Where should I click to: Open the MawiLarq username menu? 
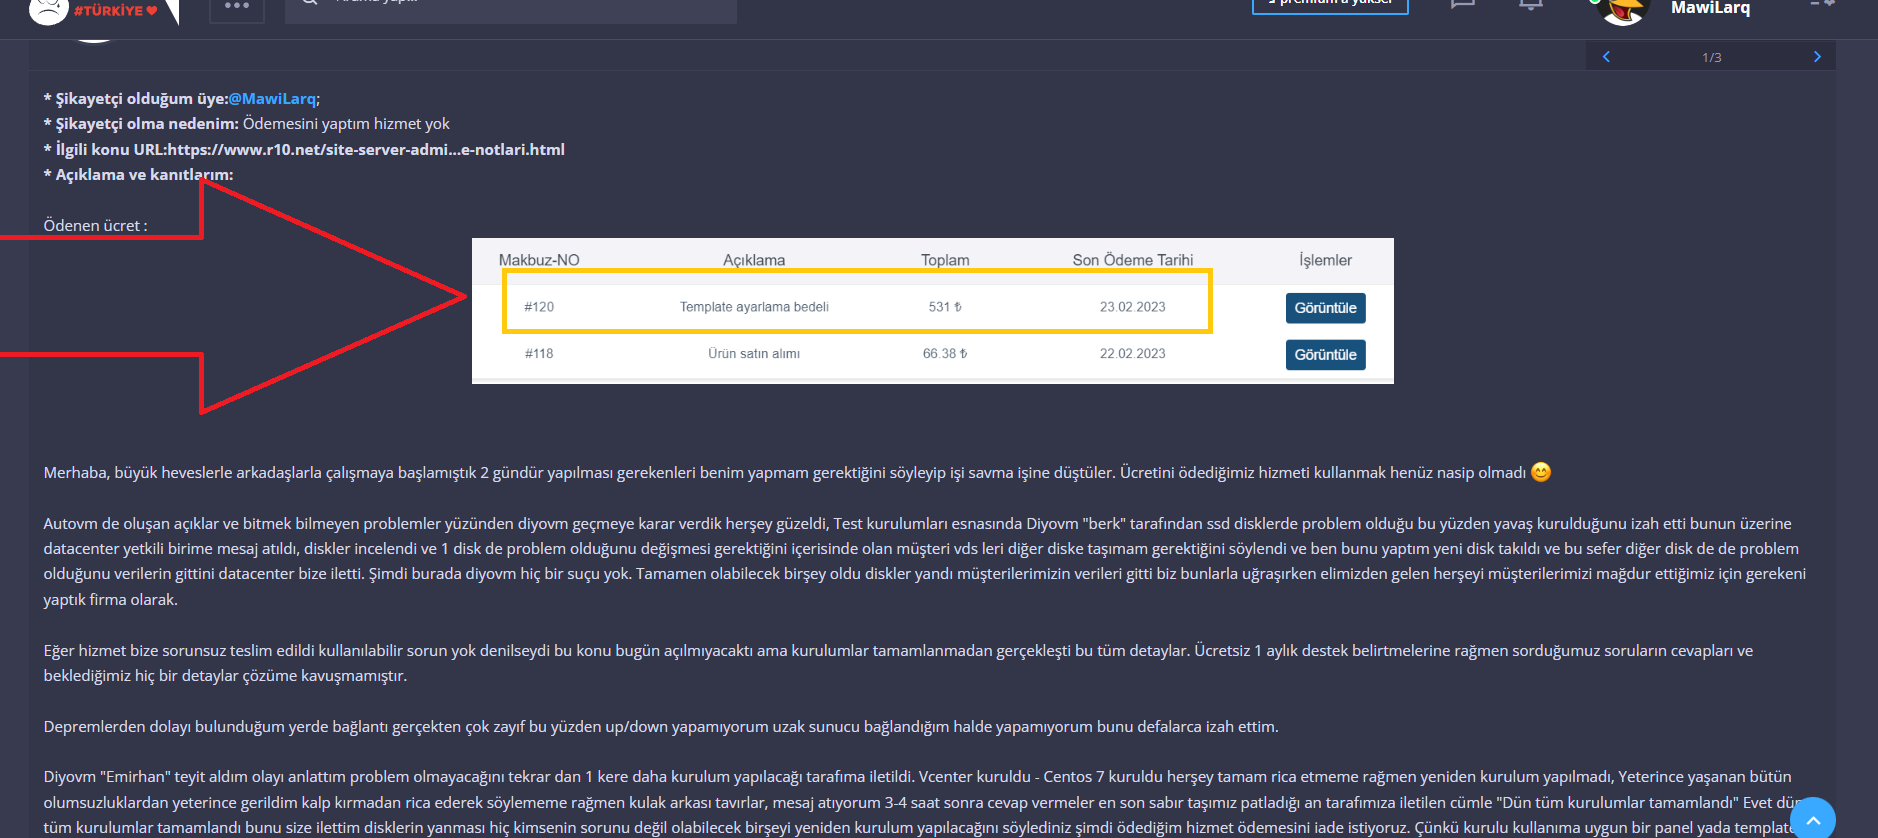pyautogui.click(x=1710, y=8)
